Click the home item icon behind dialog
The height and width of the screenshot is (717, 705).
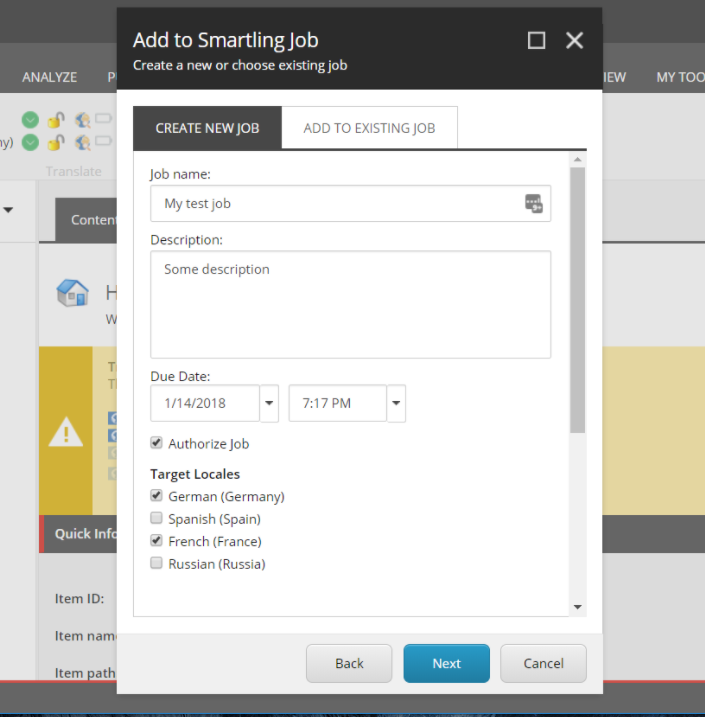(x=72, y=293)
